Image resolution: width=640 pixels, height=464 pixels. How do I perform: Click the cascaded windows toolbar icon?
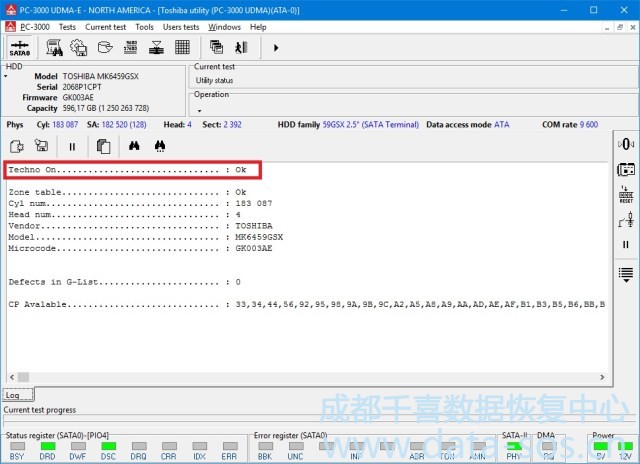[x=217, y=47]
